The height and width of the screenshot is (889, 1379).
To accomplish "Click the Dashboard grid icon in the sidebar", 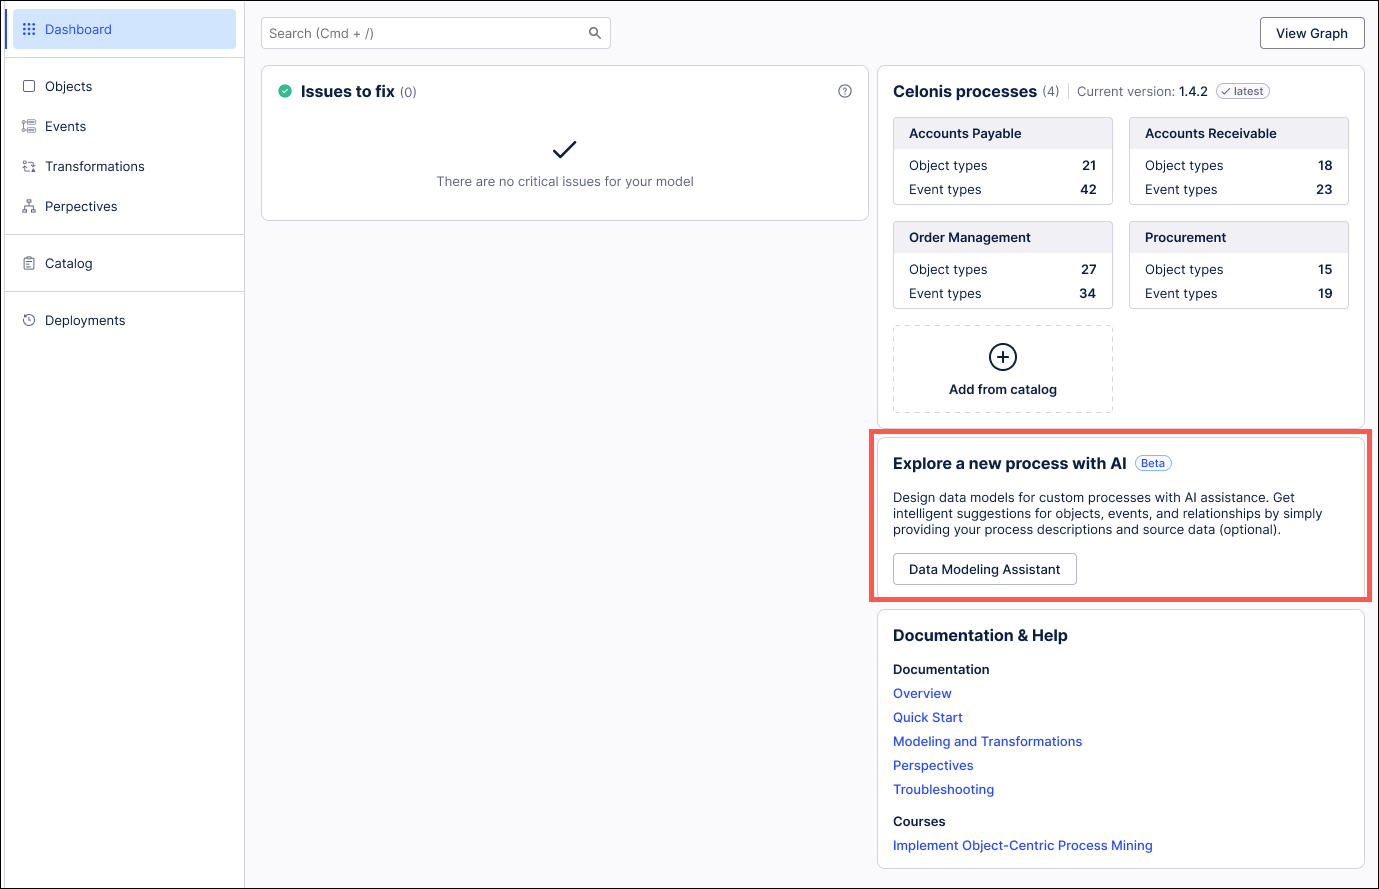I will pos(27,29).
